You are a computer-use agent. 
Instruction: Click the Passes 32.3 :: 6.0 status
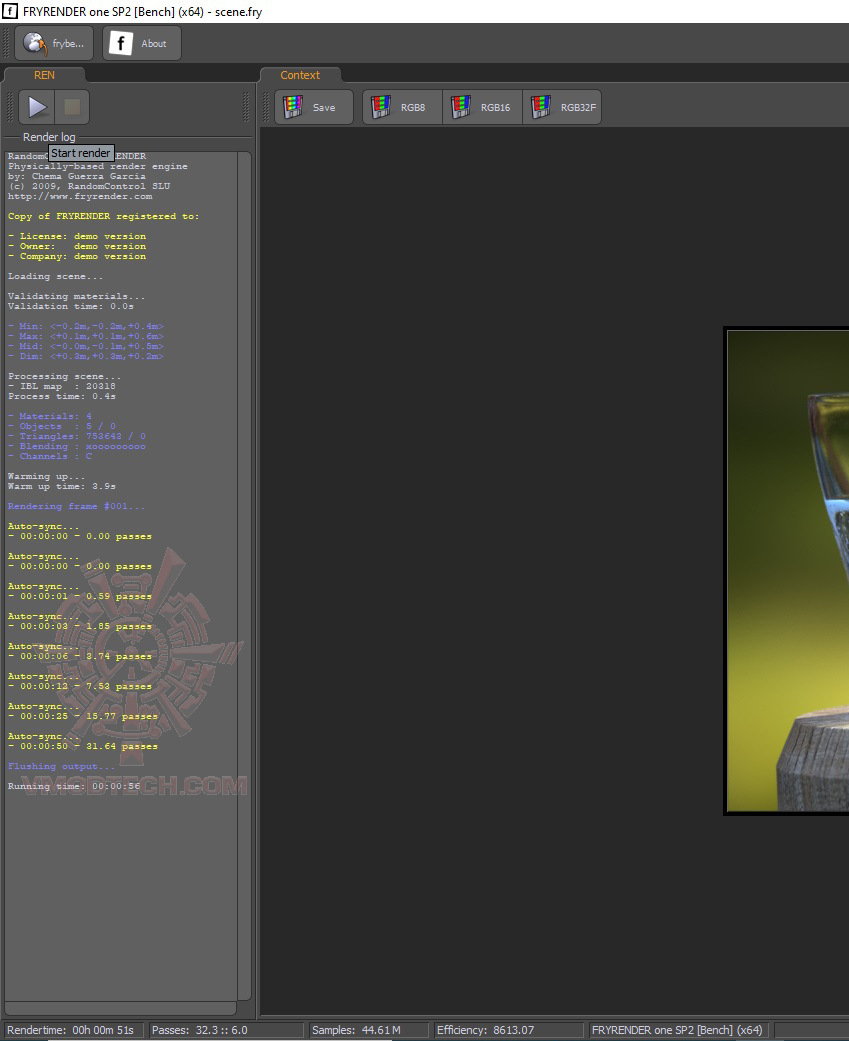[x=199, y=1030]
